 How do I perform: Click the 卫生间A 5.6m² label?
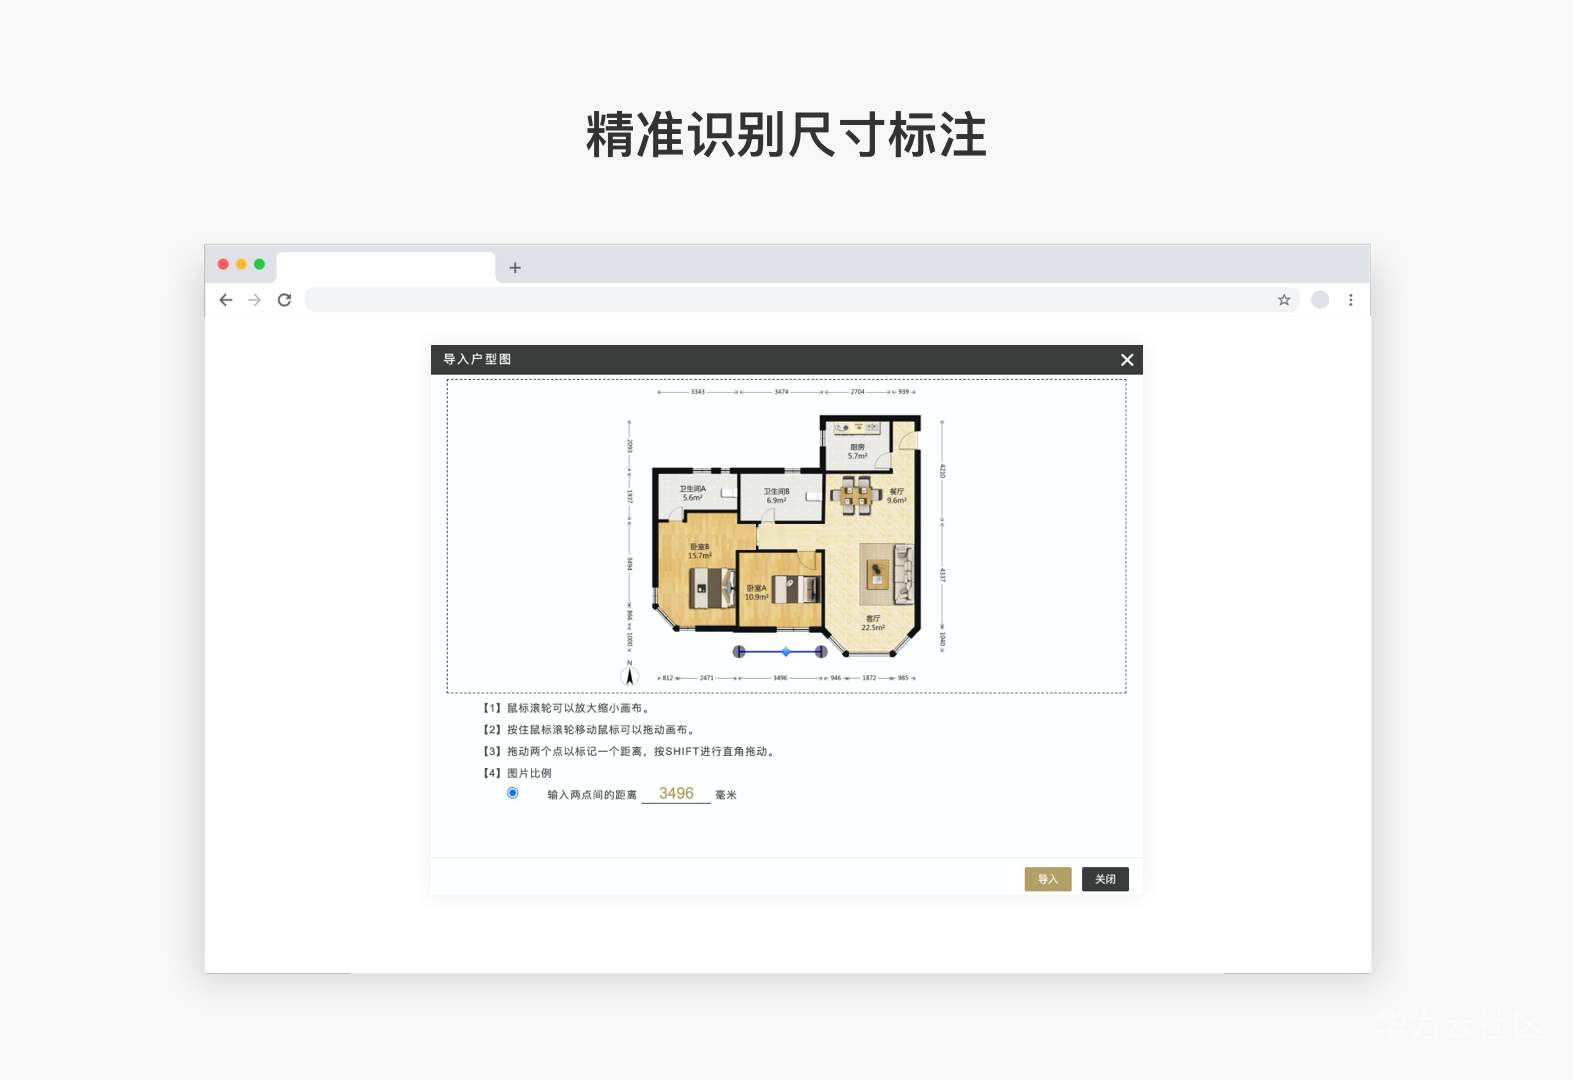(693, 493)
